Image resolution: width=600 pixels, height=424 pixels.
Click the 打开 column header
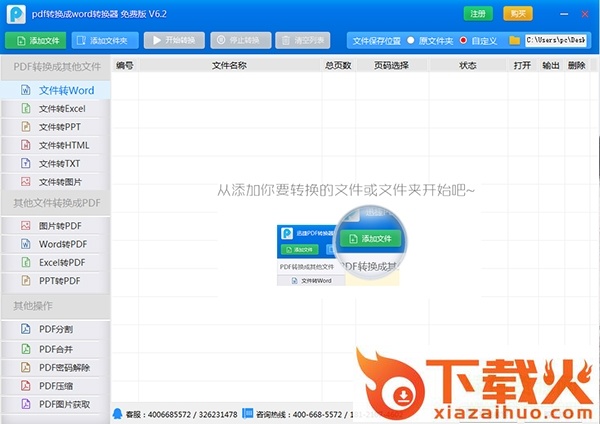522,66
